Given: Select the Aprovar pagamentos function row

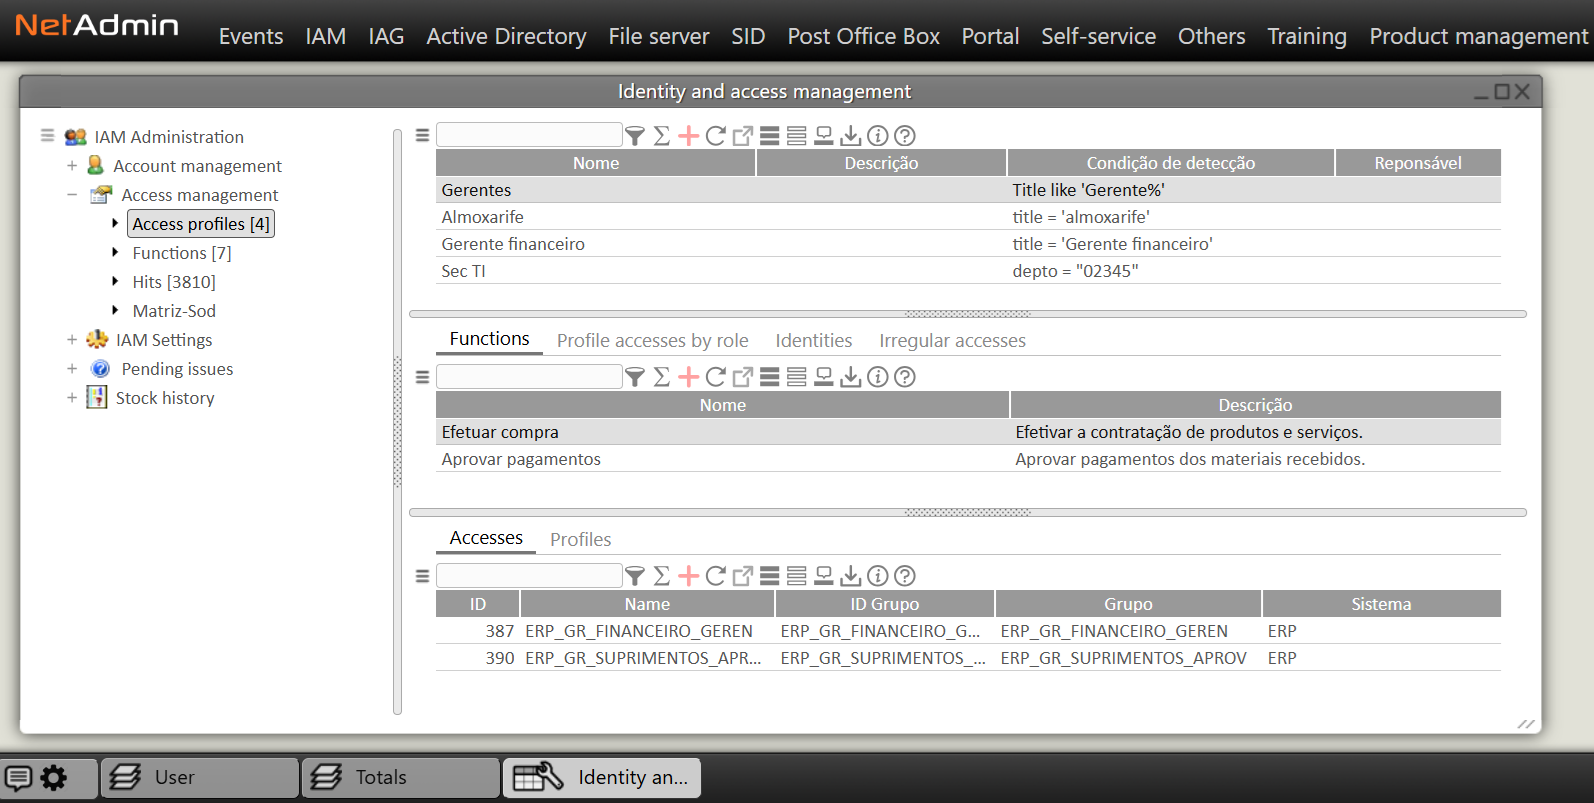Looking at the screenshot, I should (x=968, y=459).
